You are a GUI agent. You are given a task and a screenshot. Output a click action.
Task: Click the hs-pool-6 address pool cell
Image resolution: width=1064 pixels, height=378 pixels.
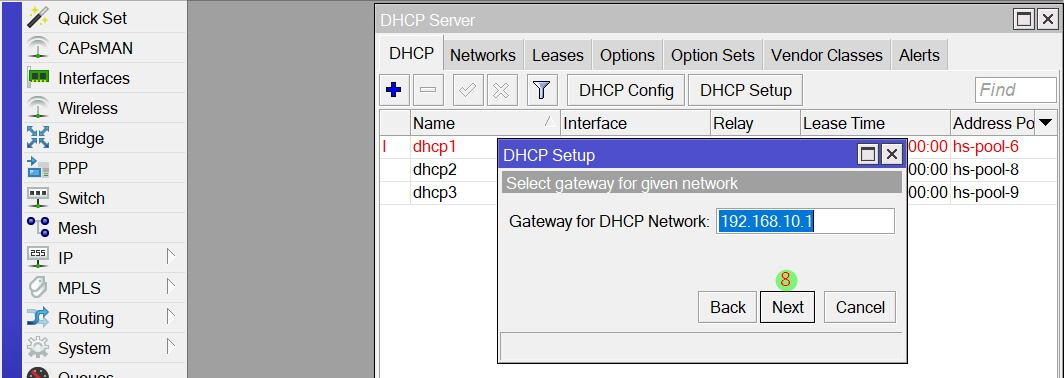tap(985, 146)
